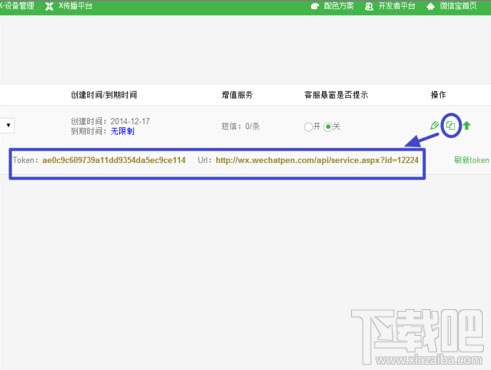This screenshot has height=370, width=491.
Task: Click the 微信宝首页 home icon
Action: pos(431,6)
